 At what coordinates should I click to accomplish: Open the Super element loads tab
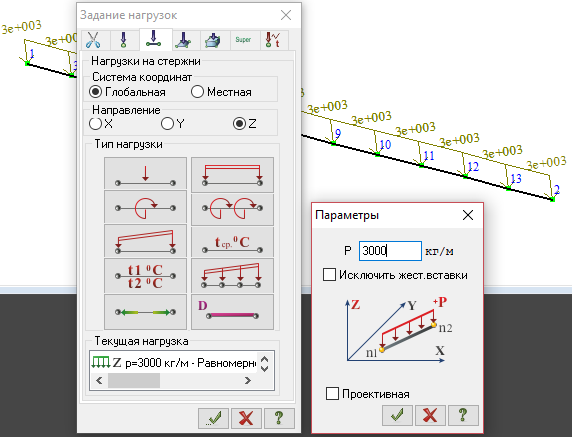[243, 40]
